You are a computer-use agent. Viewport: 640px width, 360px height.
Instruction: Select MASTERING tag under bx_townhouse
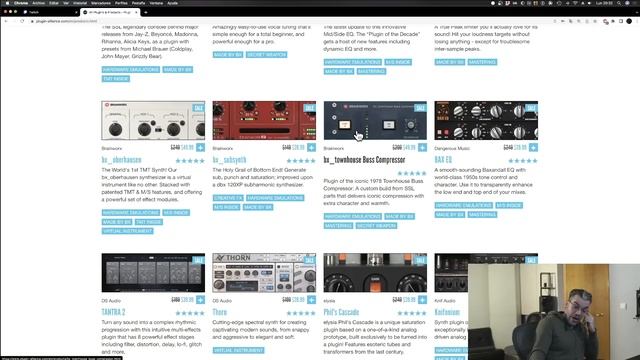pos(338,226)
